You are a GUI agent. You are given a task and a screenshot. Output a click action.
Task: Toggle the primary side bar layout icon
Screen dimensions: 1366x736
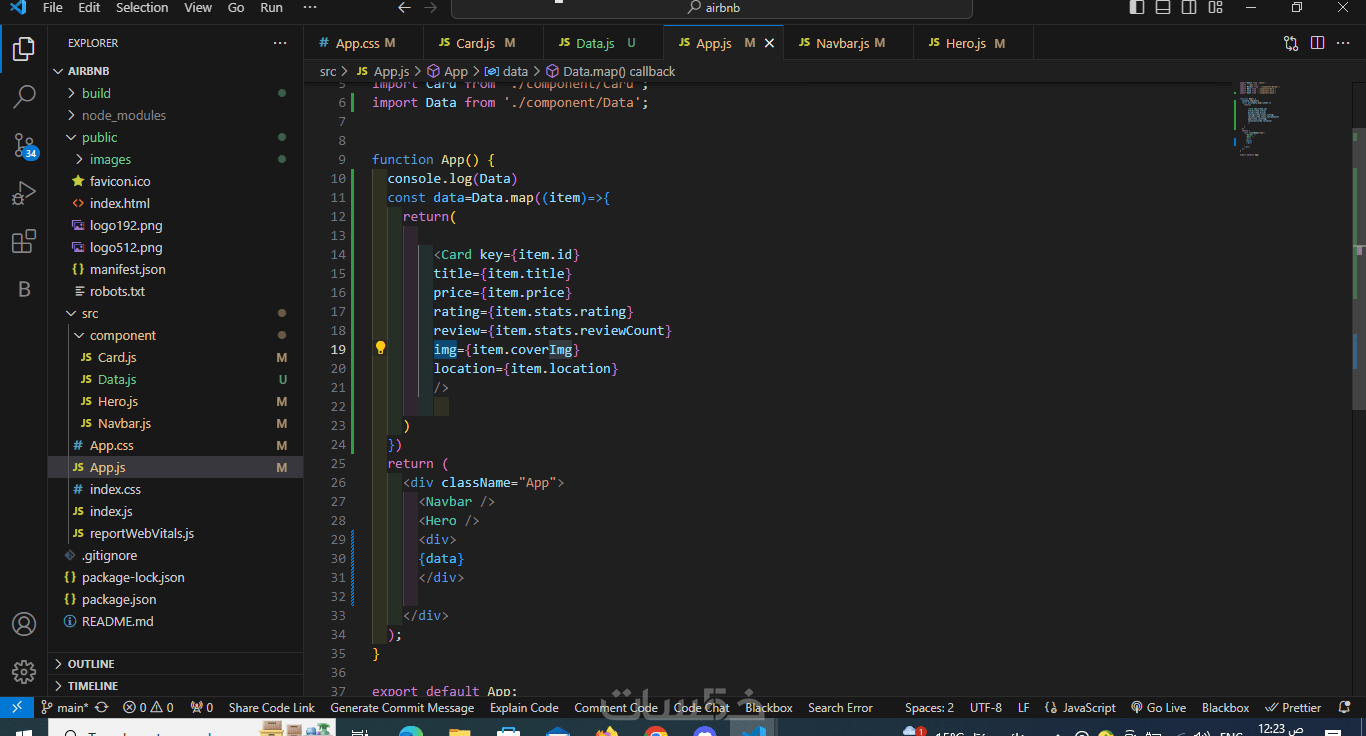point(1137,8)
